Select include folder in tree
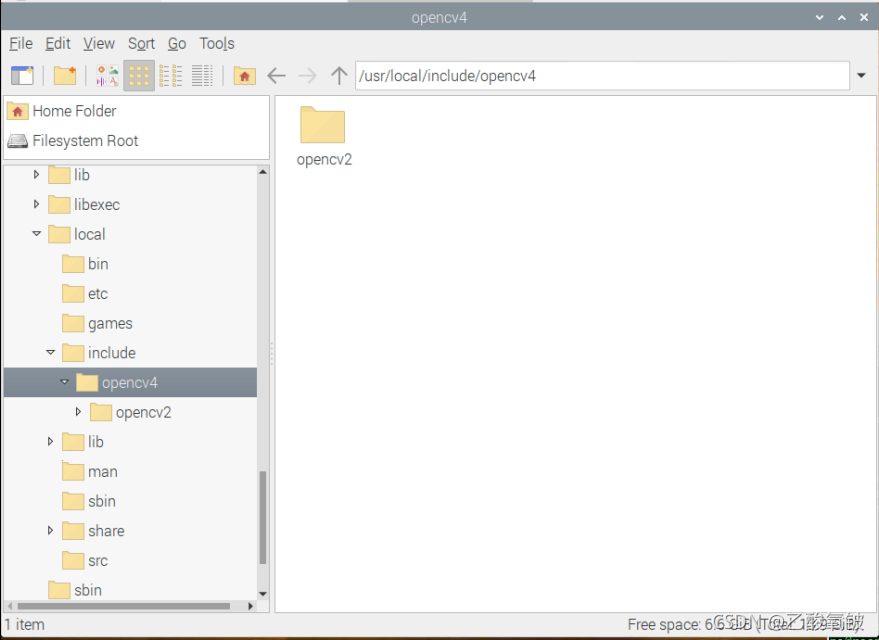 click(130, 353)
